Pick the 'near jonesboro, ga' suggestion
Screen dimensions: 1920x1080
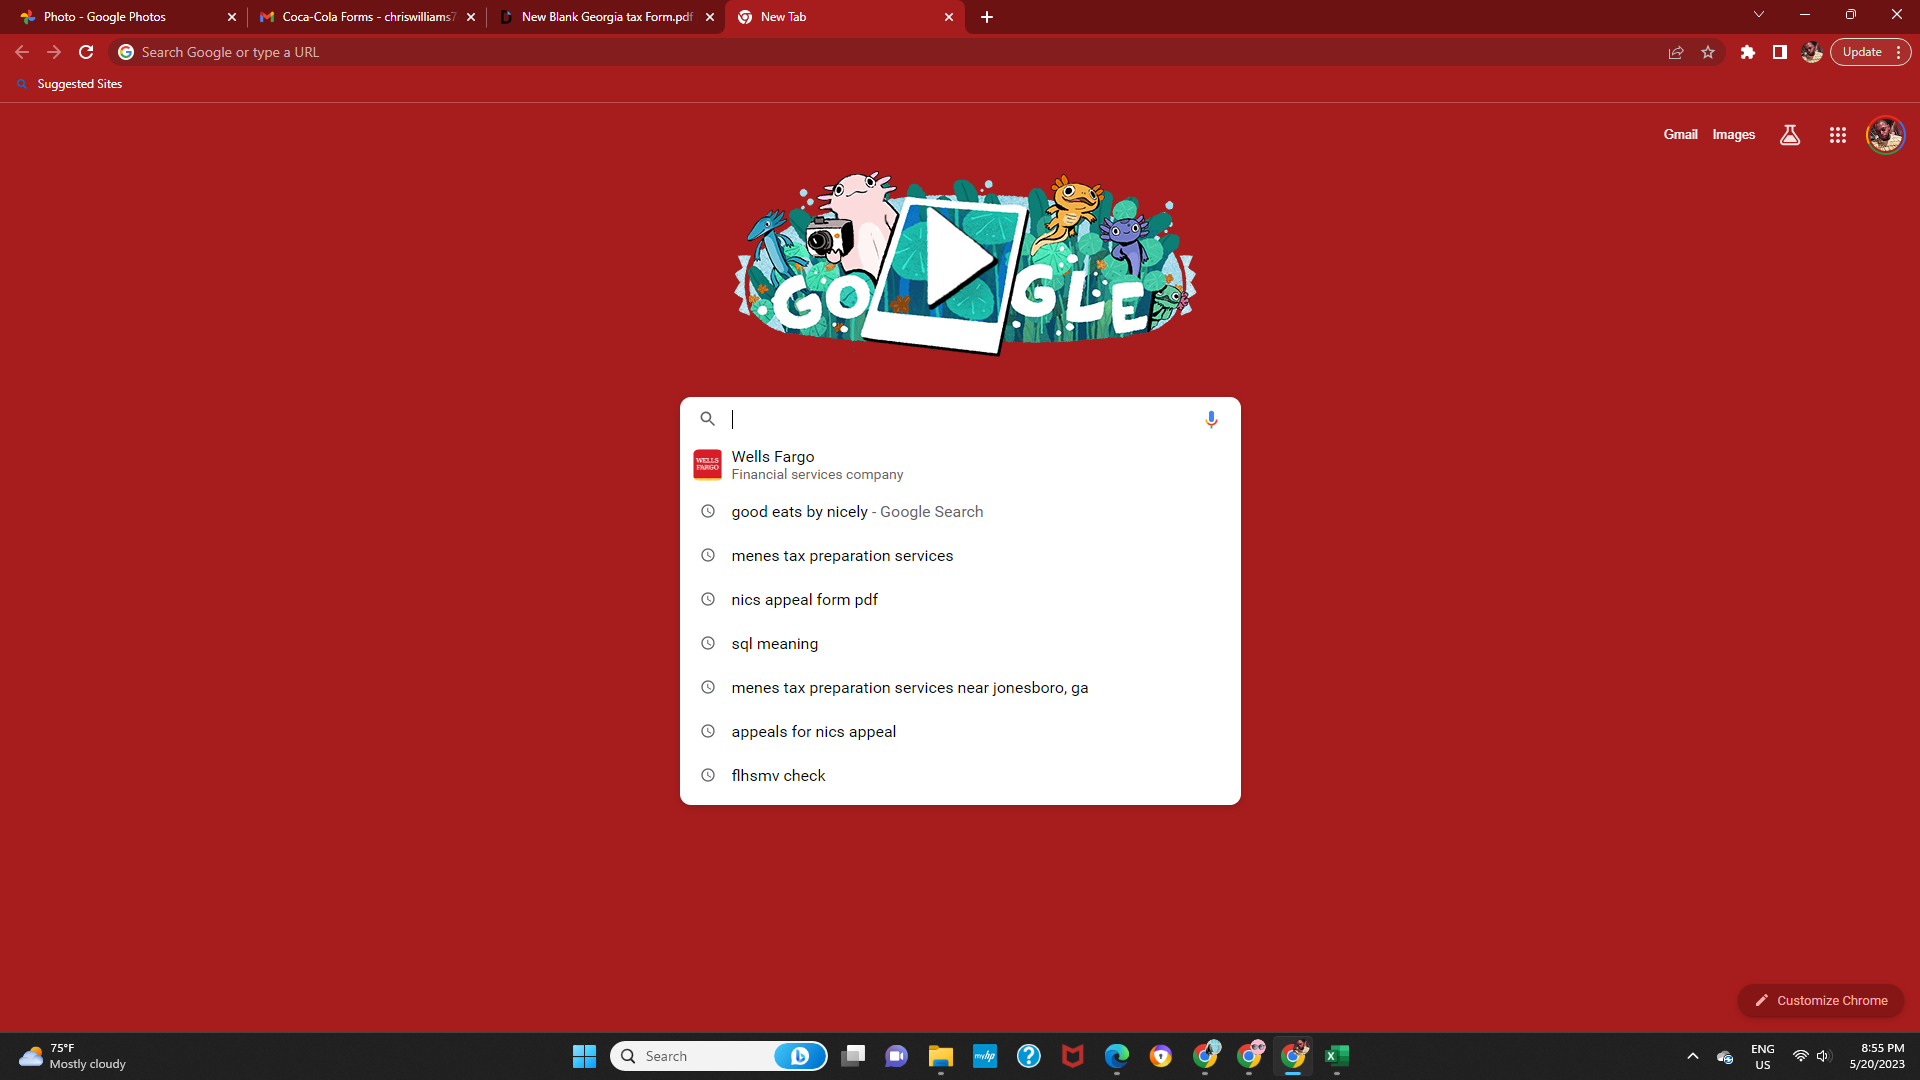pyautogui.click(x=960, y=688)
